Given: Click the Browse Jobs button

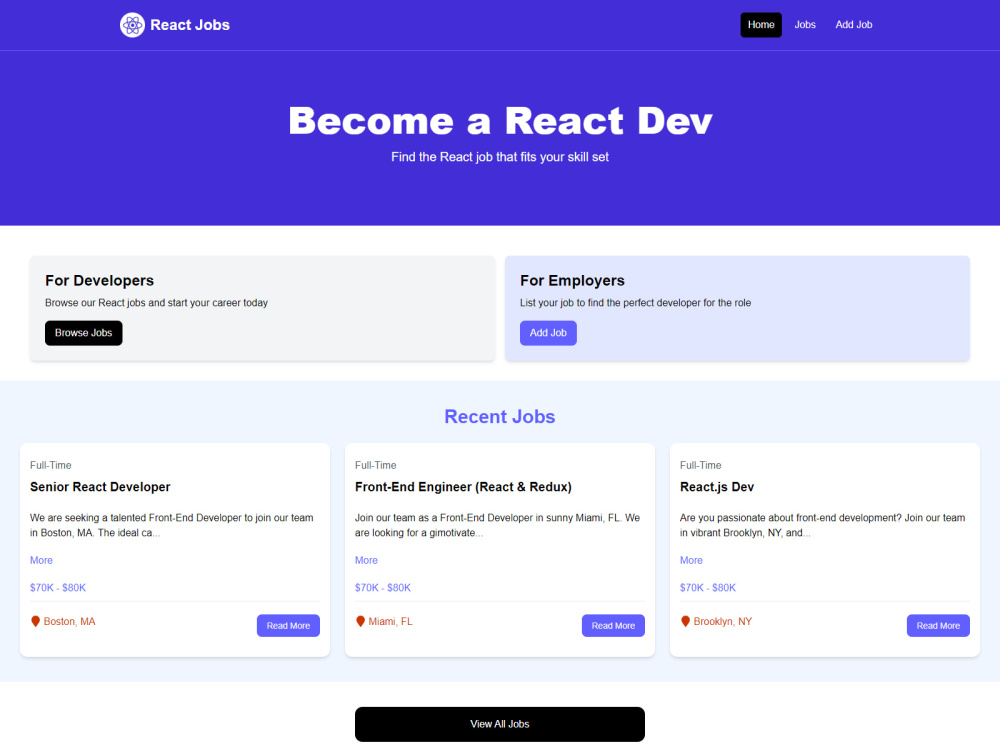Looking at the screenshot, I should pos(84,333).
